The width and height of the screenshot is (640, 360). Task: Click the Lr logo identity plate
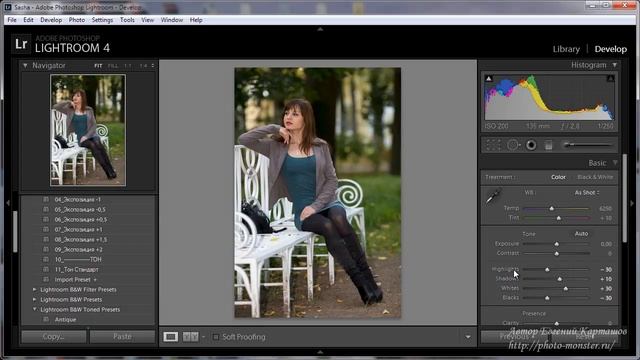click(x=21, y=44)
